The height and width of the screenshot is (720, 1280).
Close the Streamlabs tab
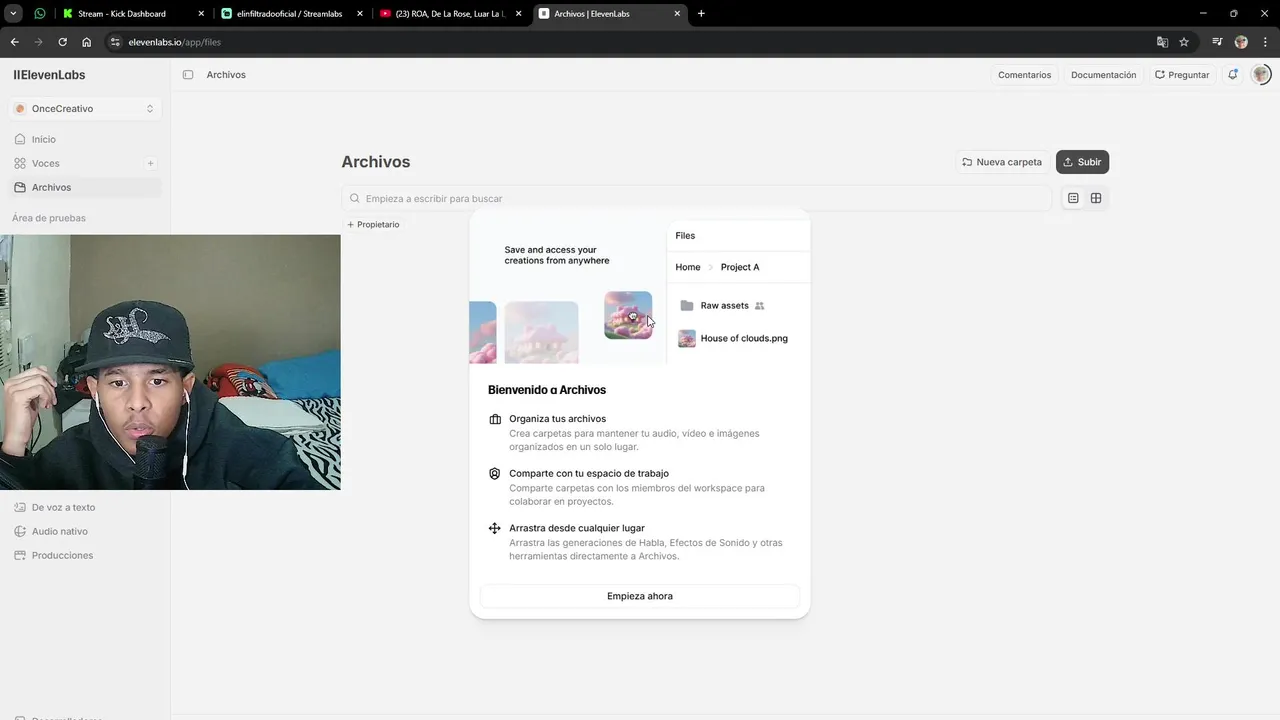pos(360,14)
